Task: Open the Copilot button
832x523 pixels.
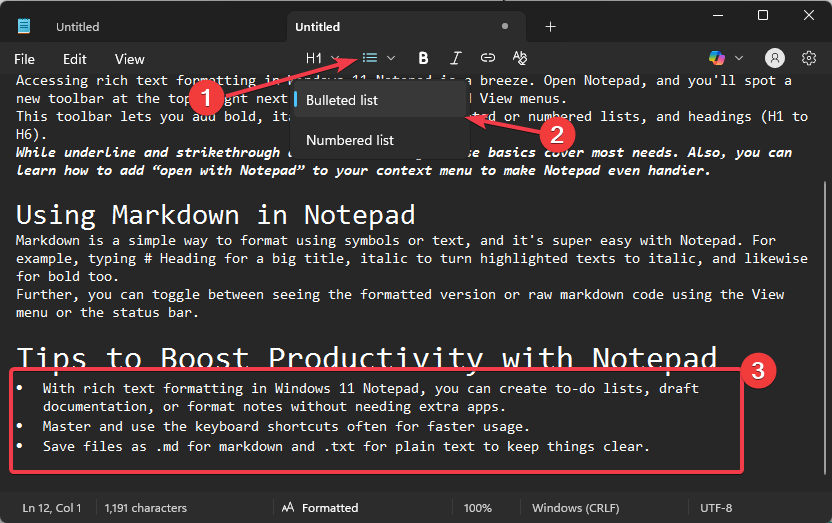Action: [717, 58]
